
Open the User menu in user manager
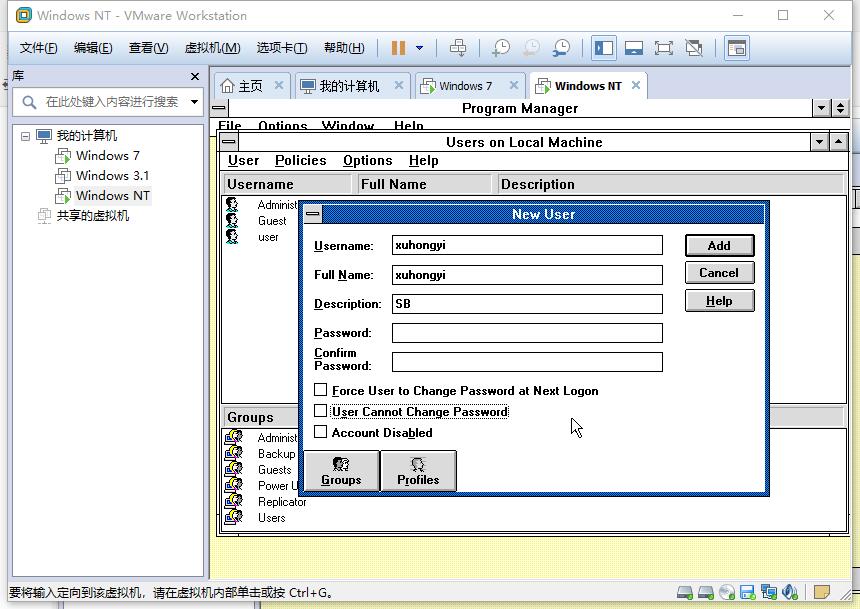[x=243, y=160]
